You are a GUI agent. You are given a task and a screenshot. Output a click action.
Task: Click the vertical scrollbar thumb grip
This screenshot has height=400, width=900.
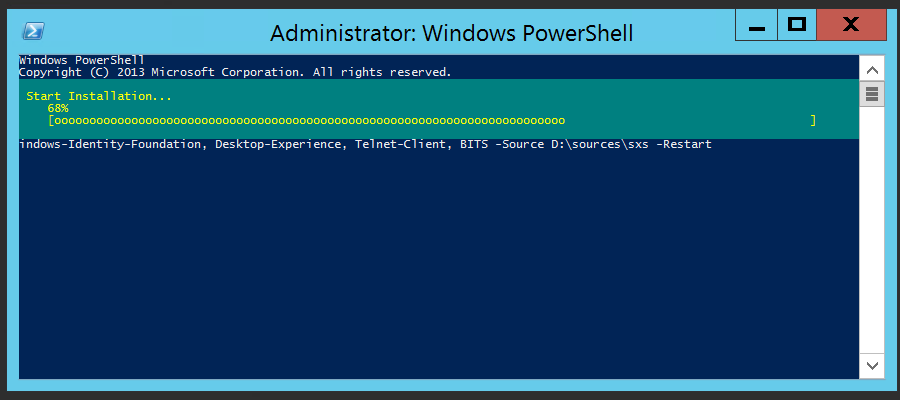[x=872, y=94]
